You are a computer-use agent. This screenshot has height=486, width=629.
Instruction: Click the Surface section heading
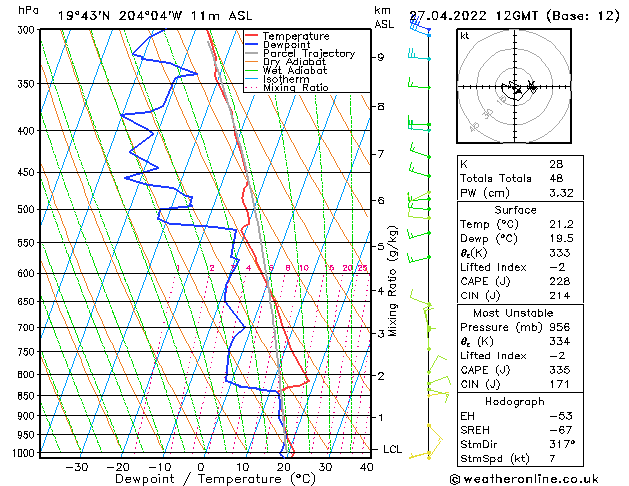[515, 210]
